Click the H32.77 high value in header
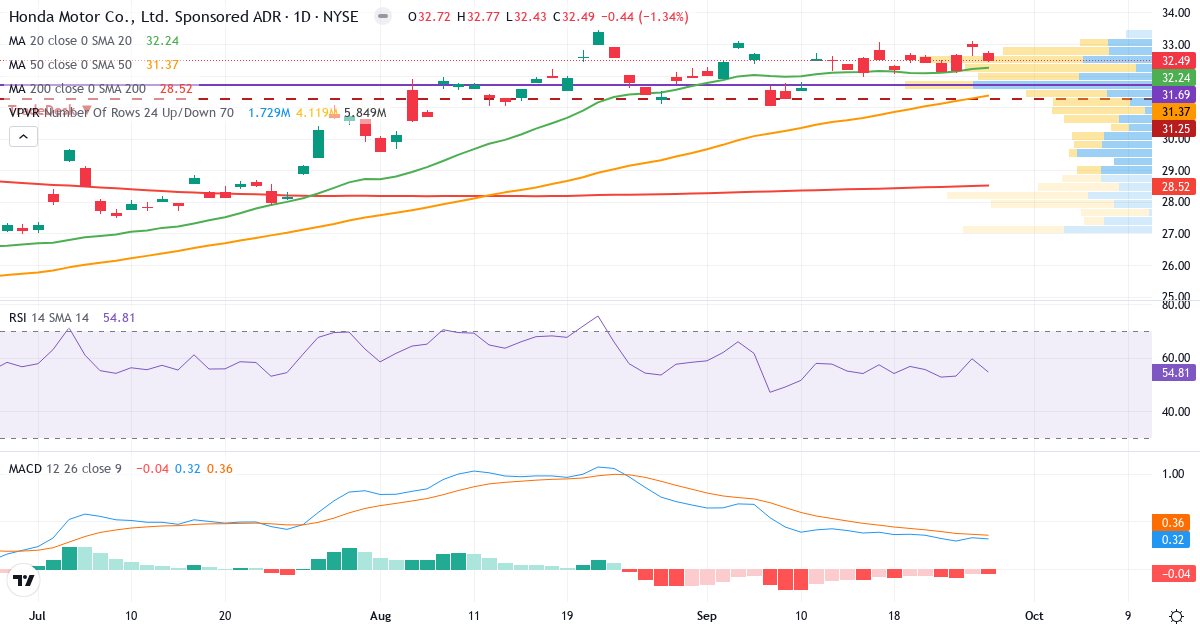 click(x=479, y=17)
